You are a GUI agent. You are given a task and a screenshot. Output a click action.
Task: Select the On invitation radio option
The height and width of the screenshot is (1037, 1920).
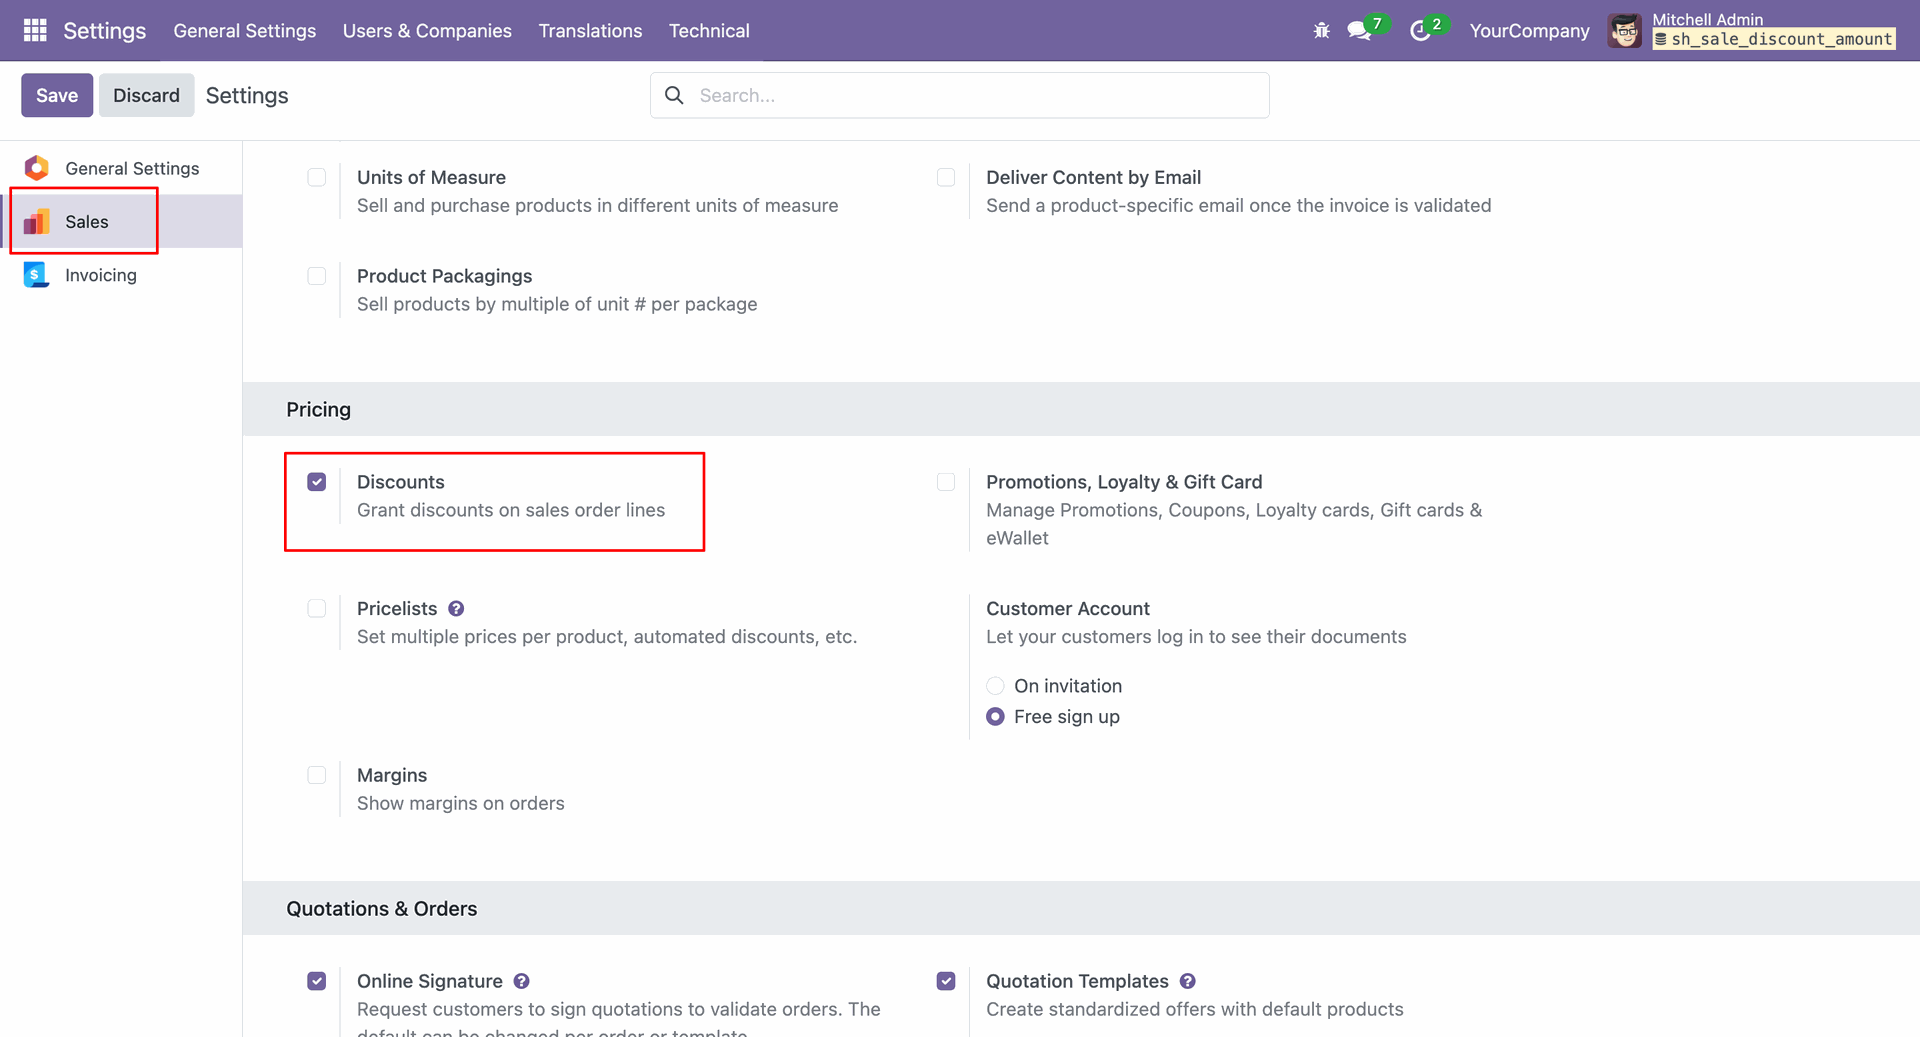point(995,686)
